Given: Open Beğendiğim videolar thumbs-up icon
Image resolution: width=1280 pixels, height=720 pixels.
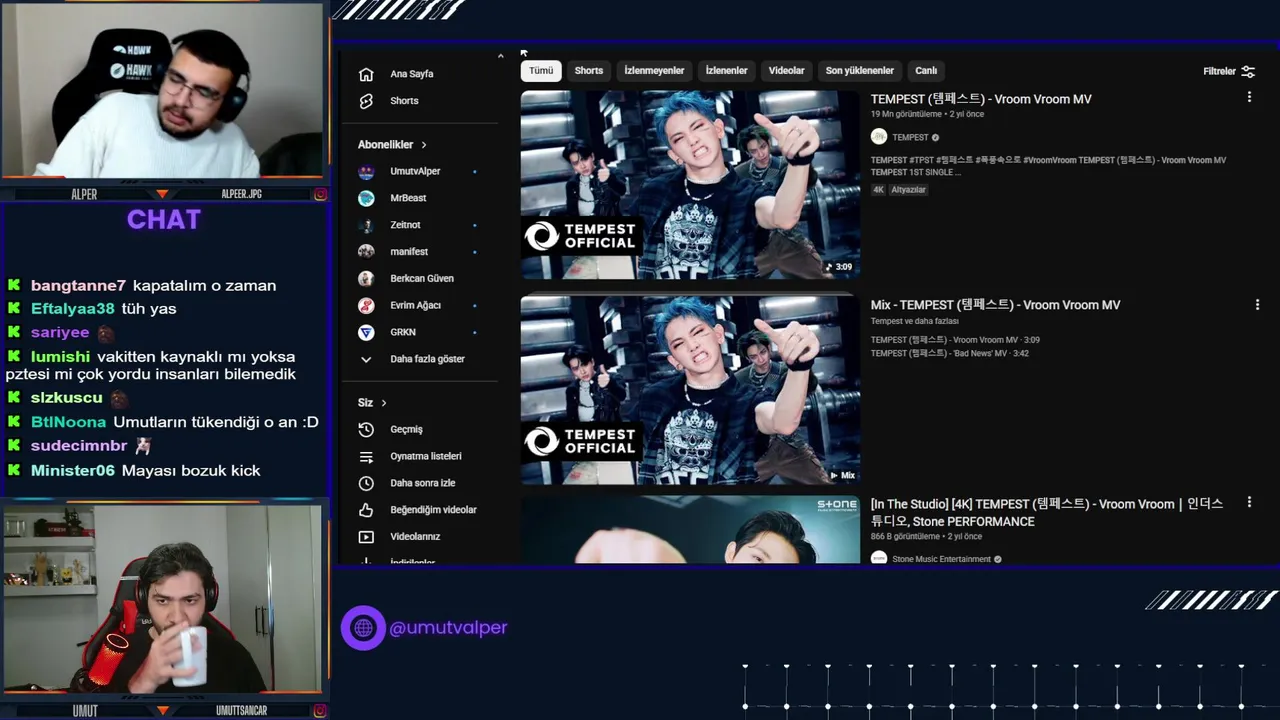Looking at the screenshot, I should (x=366, y=510).
